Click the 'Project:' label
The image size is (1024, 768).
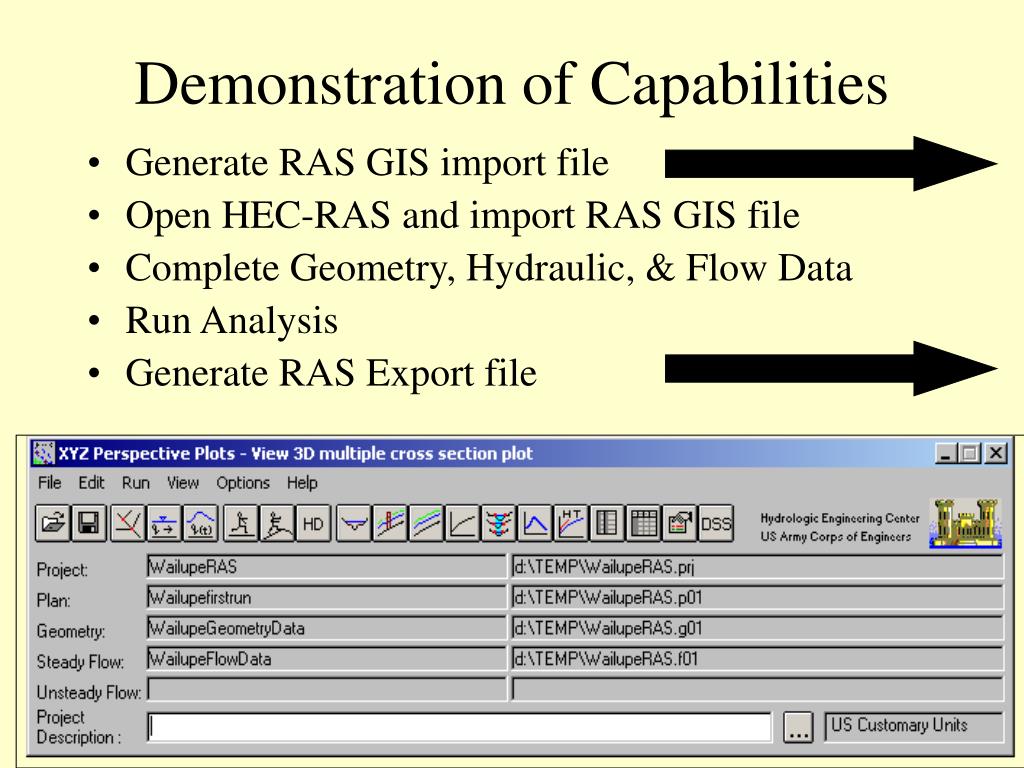62,570
